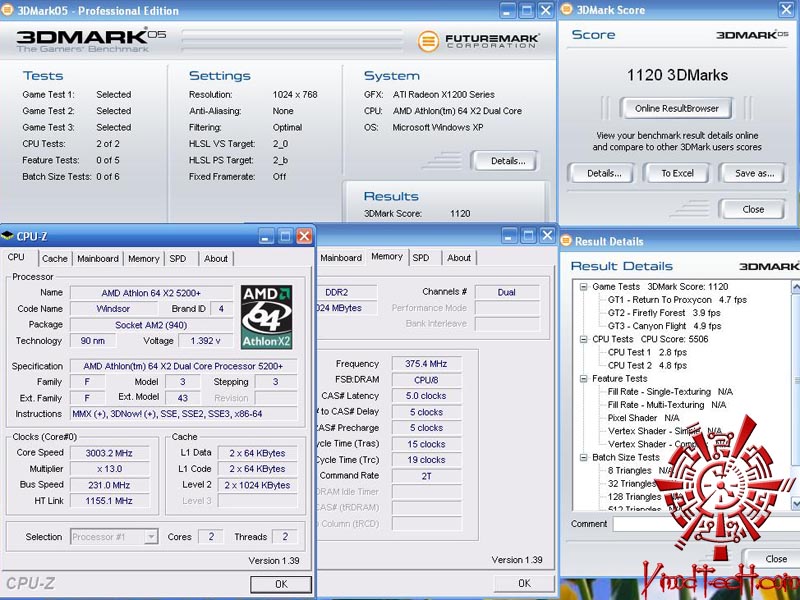Close the second CPU-Z Memory window

click(x=547, y=235)
